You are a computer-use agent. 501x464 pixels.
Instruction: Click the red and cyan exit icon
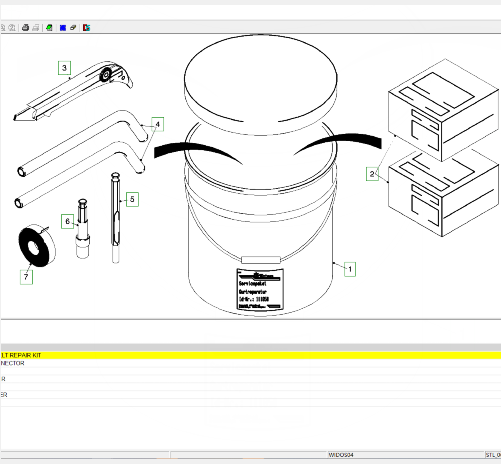86,28
